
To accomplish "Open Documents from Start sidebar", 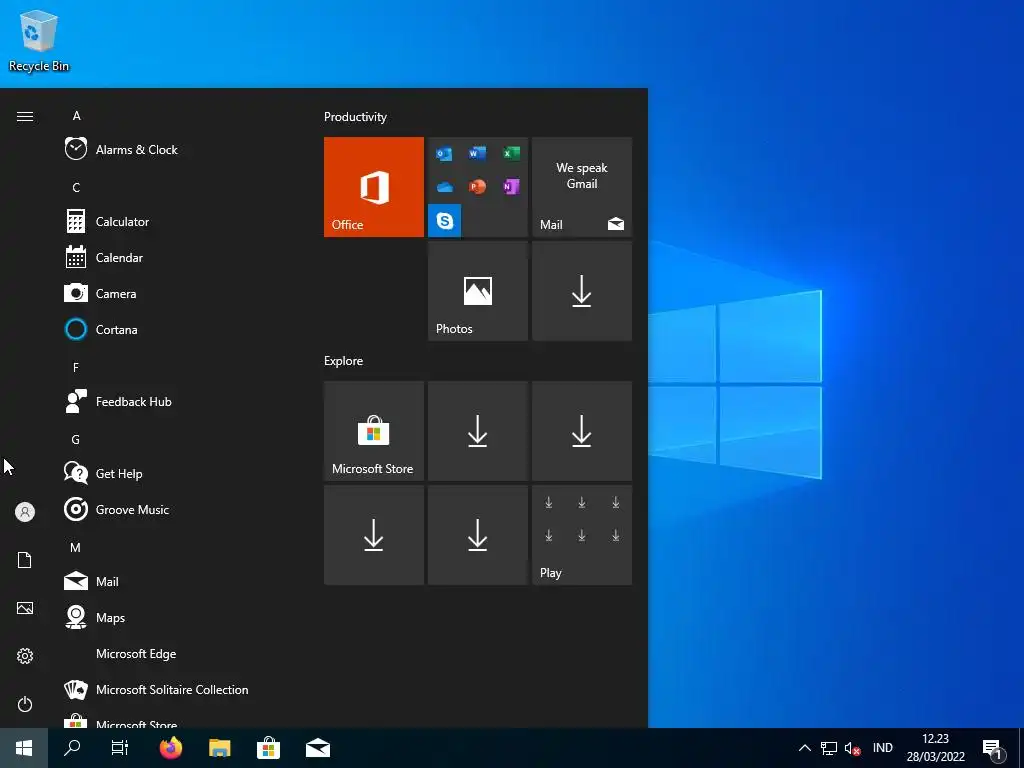I will [25, 560].
